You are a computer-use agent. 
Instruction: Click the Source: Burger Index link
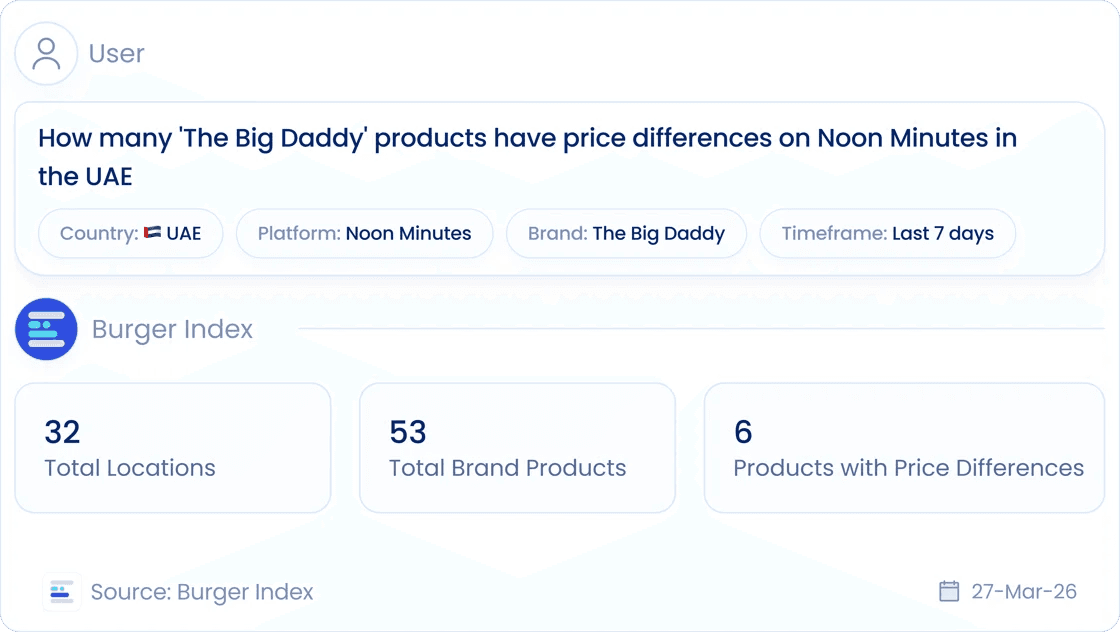click(x=201, y=592)
